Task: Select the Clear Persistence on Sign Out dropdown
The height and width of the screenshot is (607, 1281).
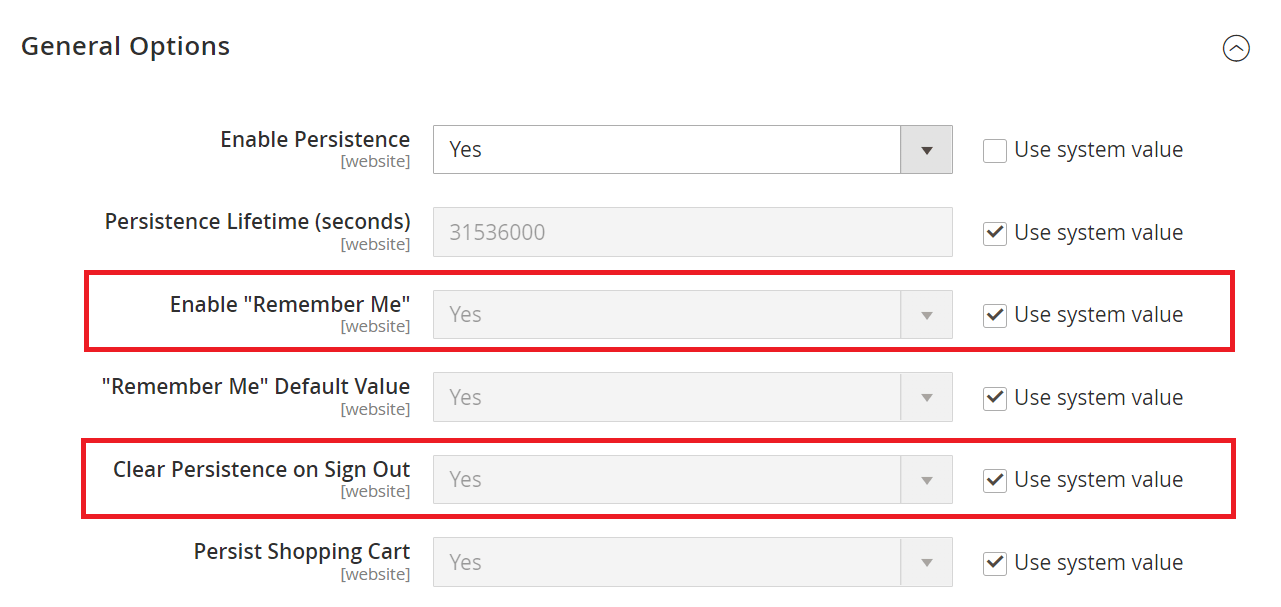Action: coord(690,479)
